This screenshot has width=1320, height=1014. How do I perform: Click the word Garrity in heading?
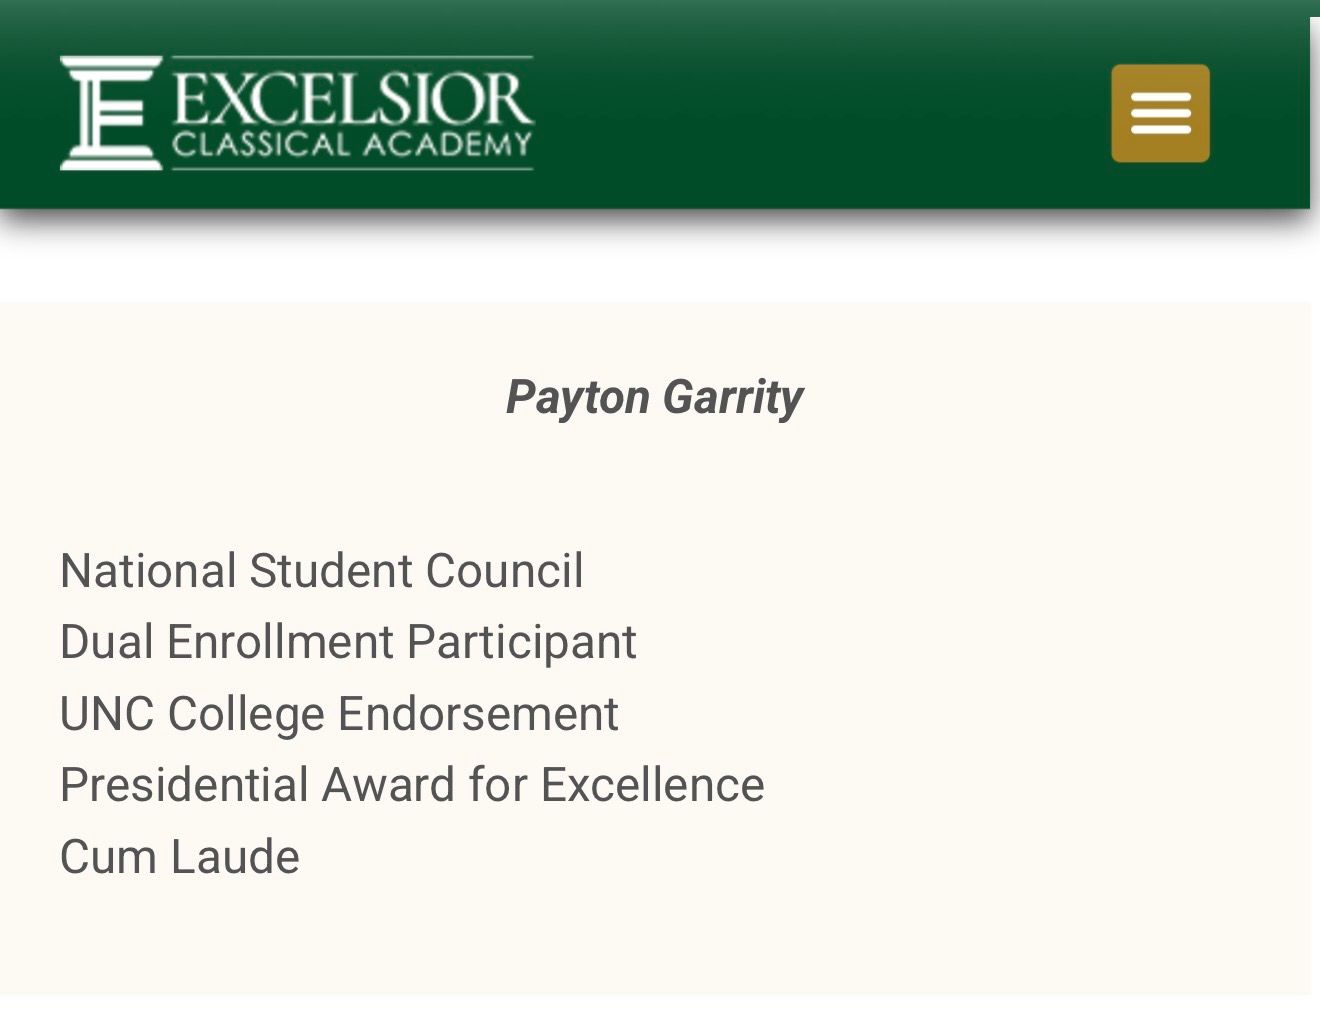[733, 397]
